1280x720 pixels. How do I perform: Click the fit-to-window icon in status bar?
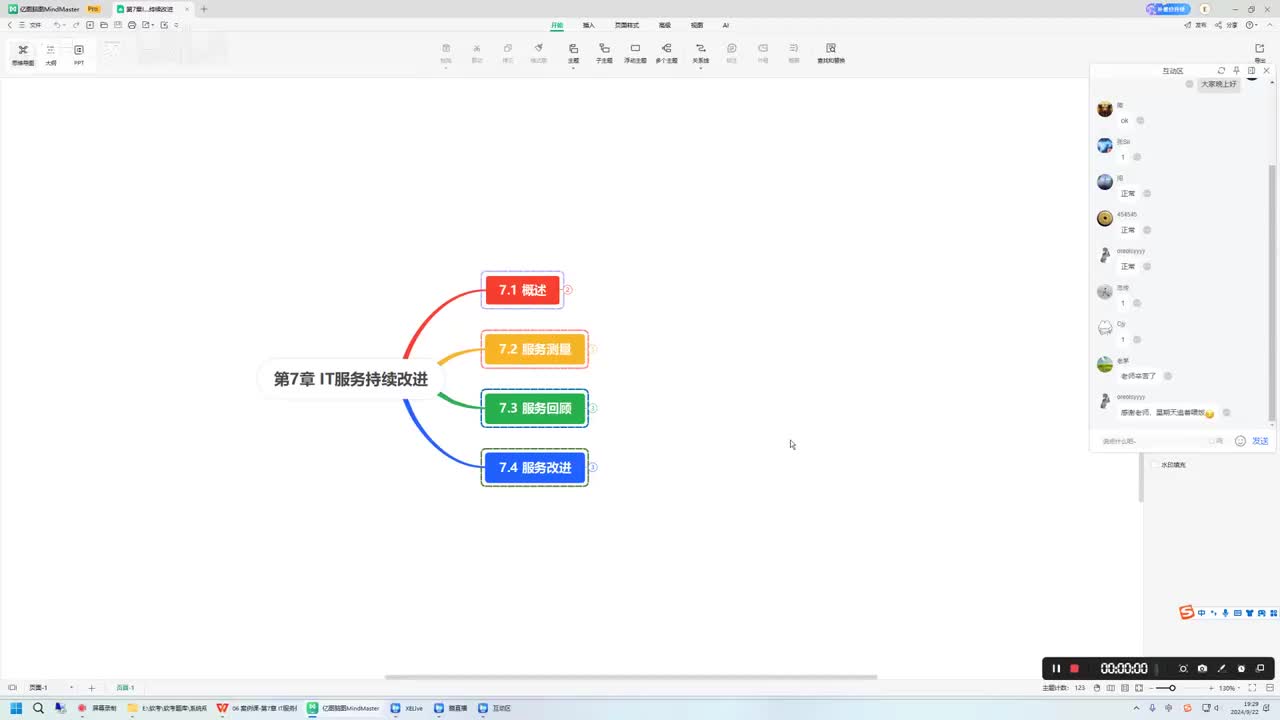pyautogui.click(x=1254, y=688)
